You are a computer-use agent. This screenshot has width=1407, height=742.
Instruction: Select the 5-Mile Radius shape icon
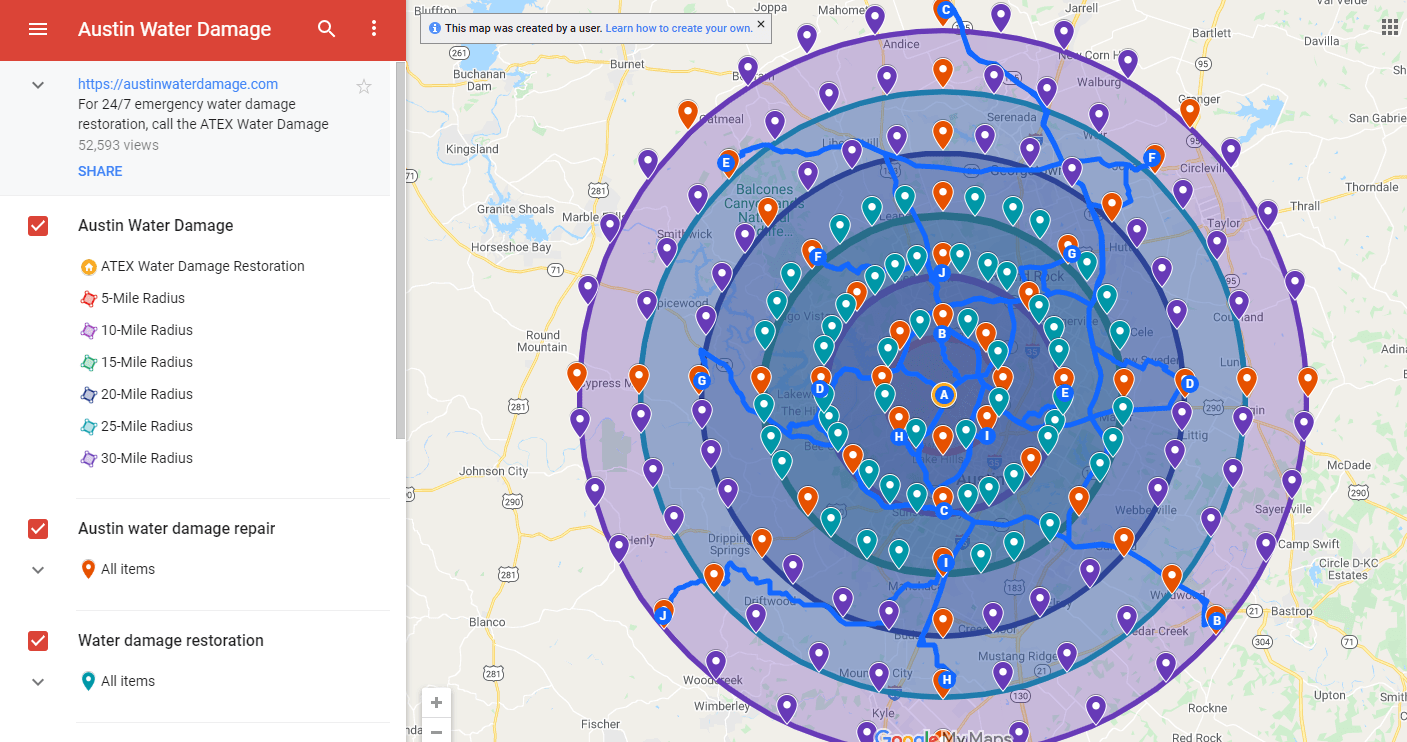(x=88, y=299)
